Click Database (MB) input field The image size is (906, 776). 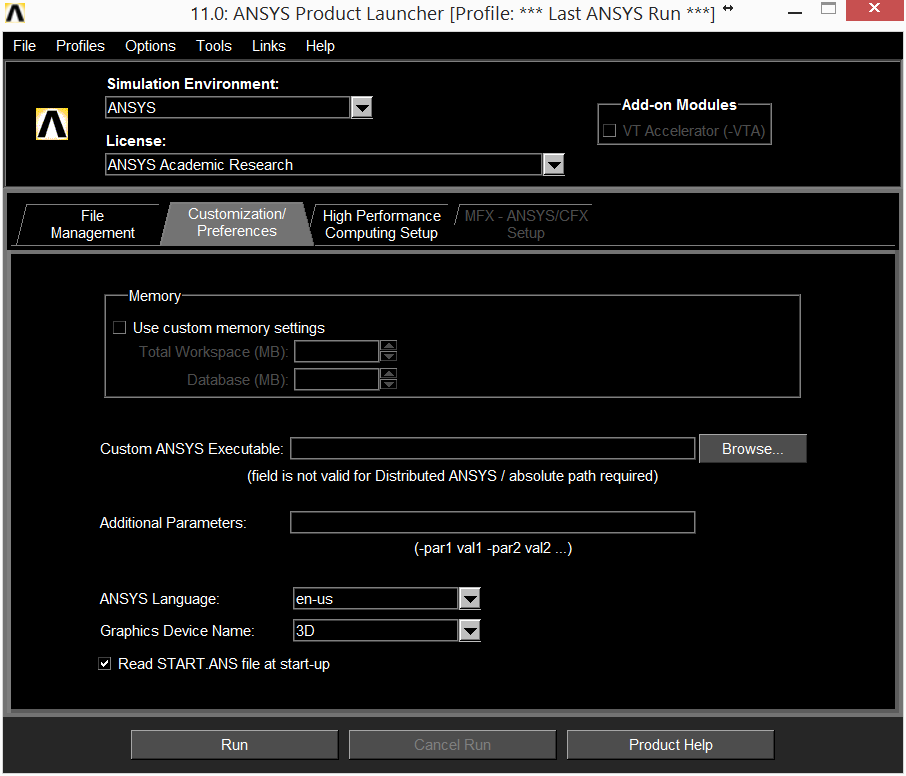337,380
